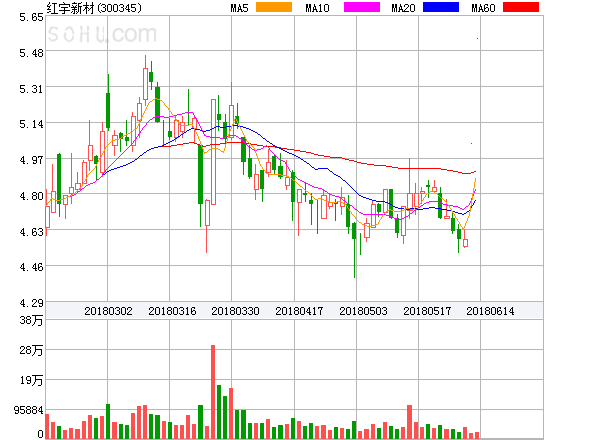Select the MA10 legend label
The width and height of the screenshot is (600, 440).
317,8
